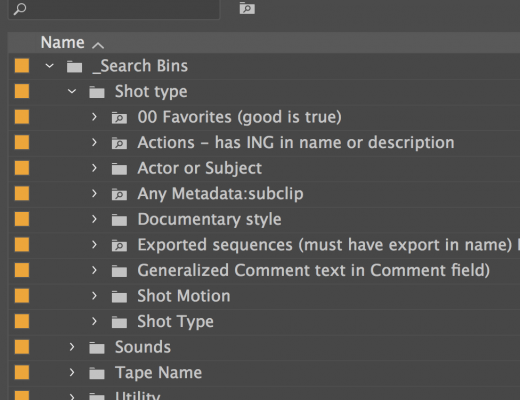Create new search bin from query icon
The image size is (520, 400).
[247, 8]
